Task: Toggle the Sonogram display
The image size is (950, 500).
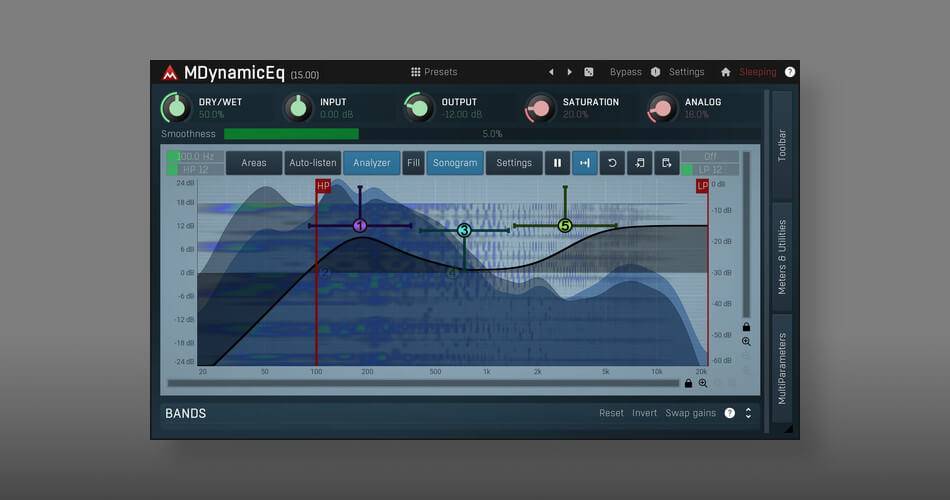Action: (455, 163)
